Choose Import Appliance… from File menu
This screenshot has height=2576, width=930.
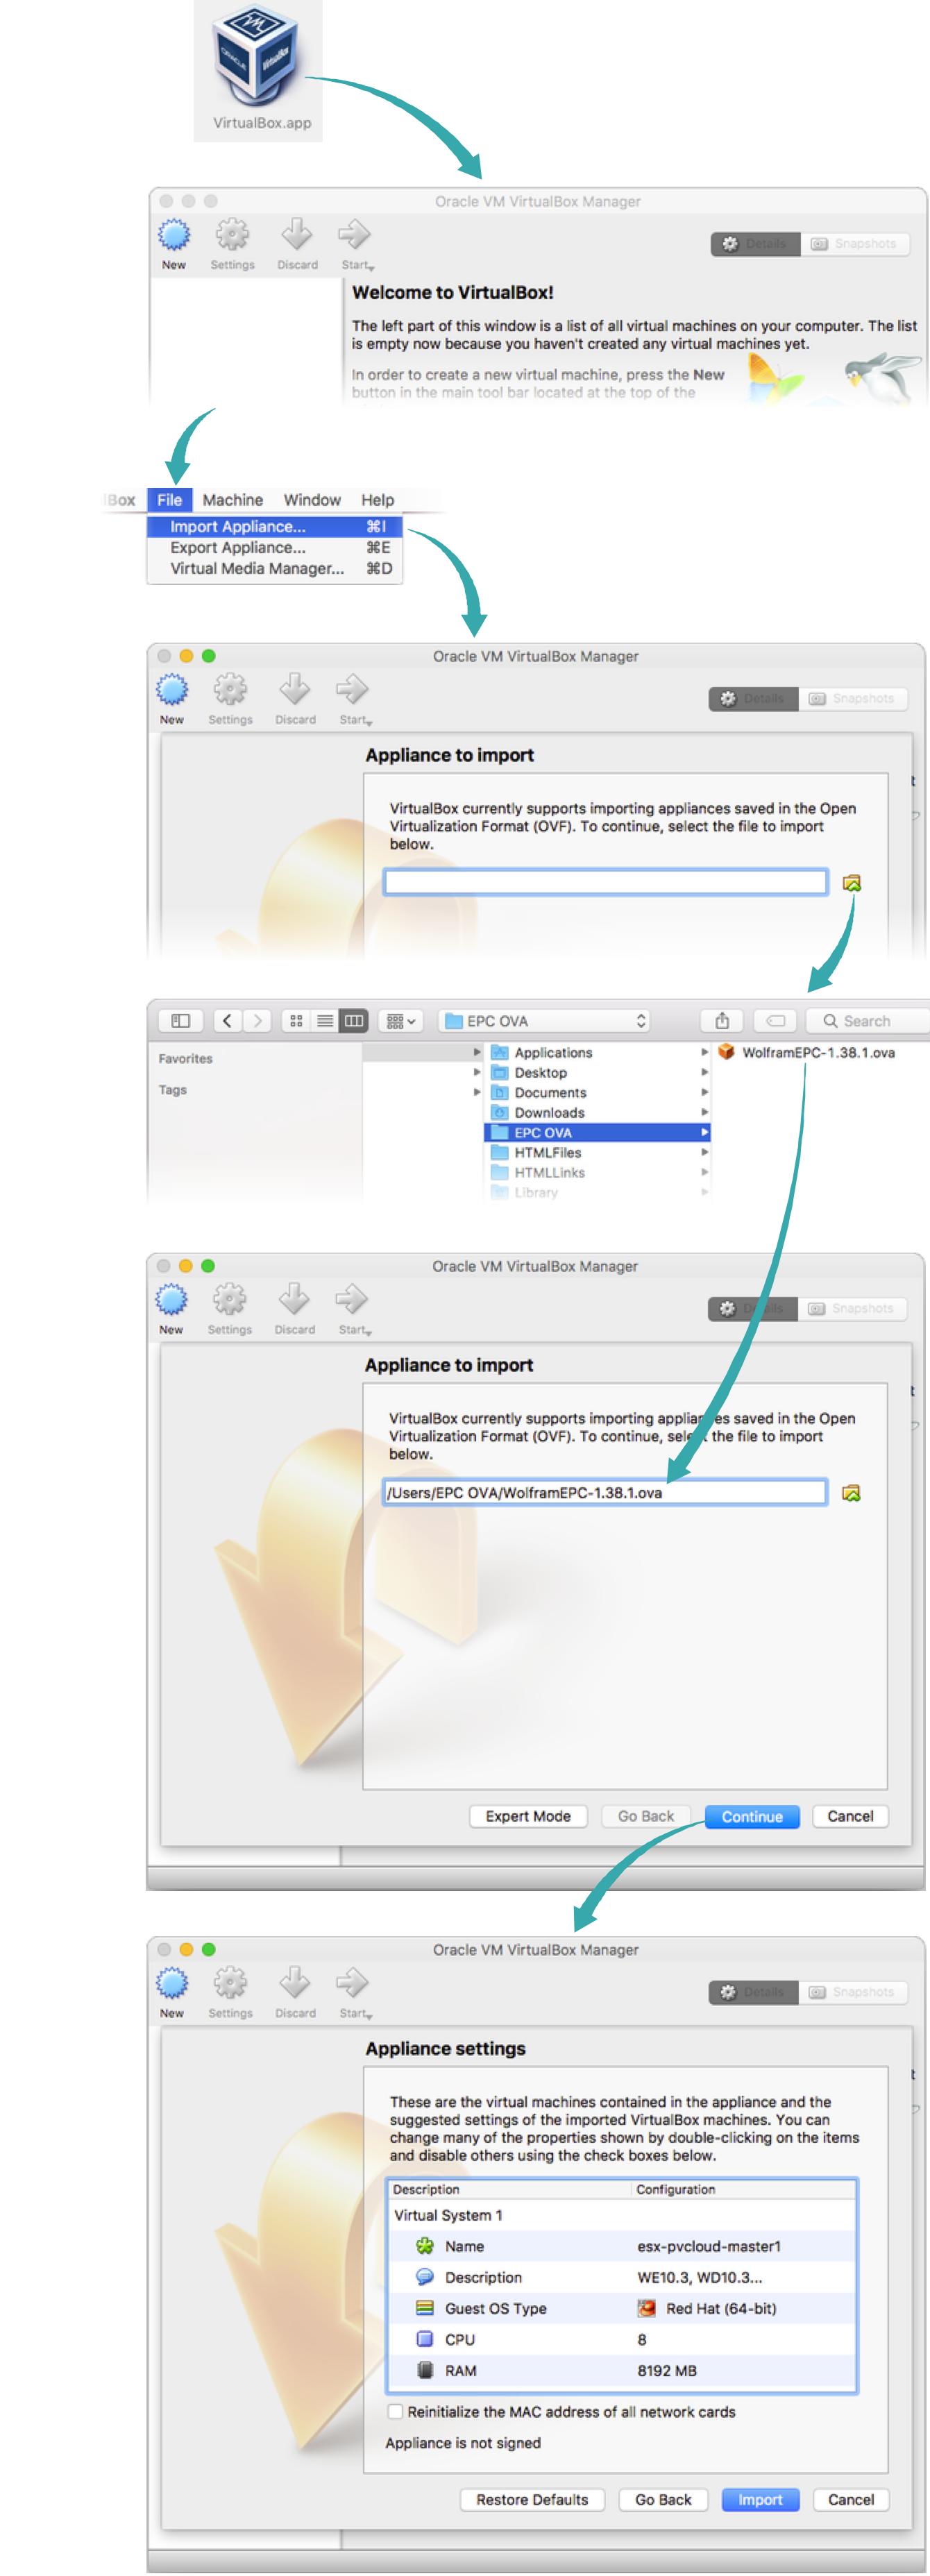coord(238,527)
